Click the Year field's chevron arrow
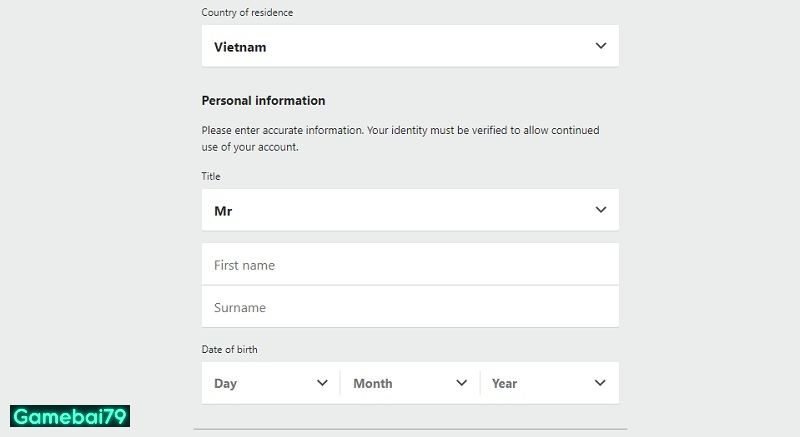 pyautogui.click(x=600, y=383)
